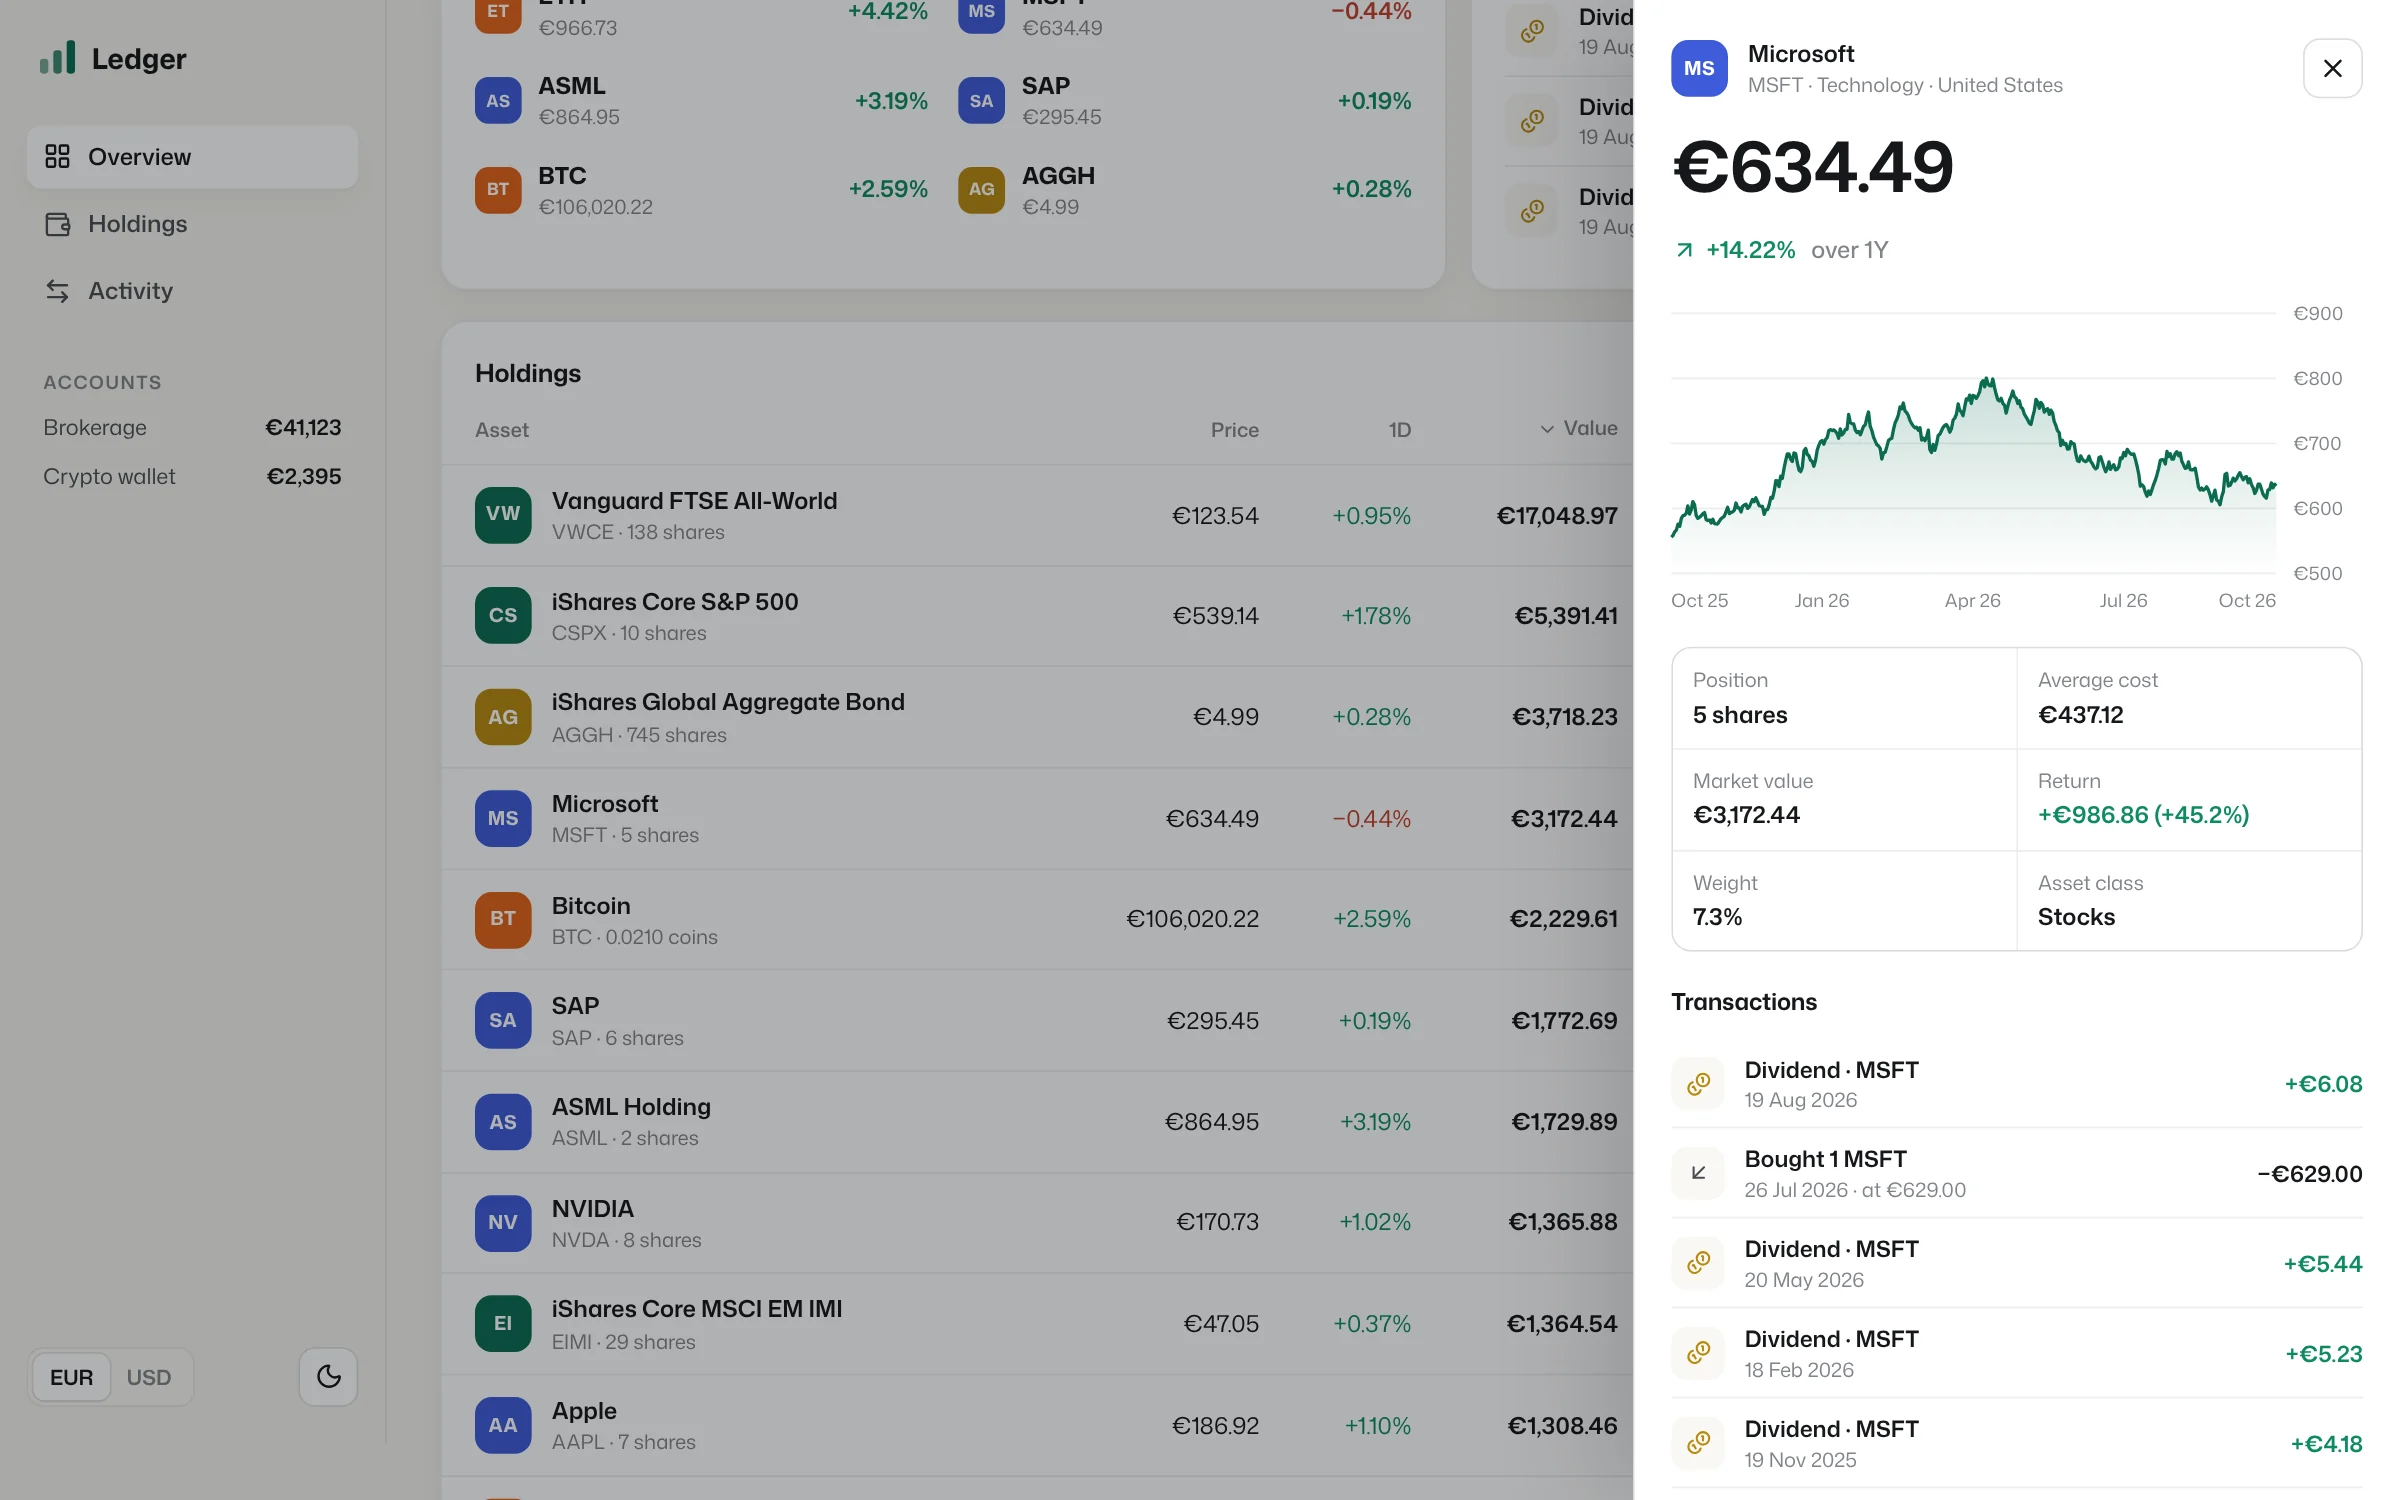The height and width of the screenshot is (1500, 2400).
Task: Open Vanguard FTSE All-World holding row
Action: coord(1037,515)
